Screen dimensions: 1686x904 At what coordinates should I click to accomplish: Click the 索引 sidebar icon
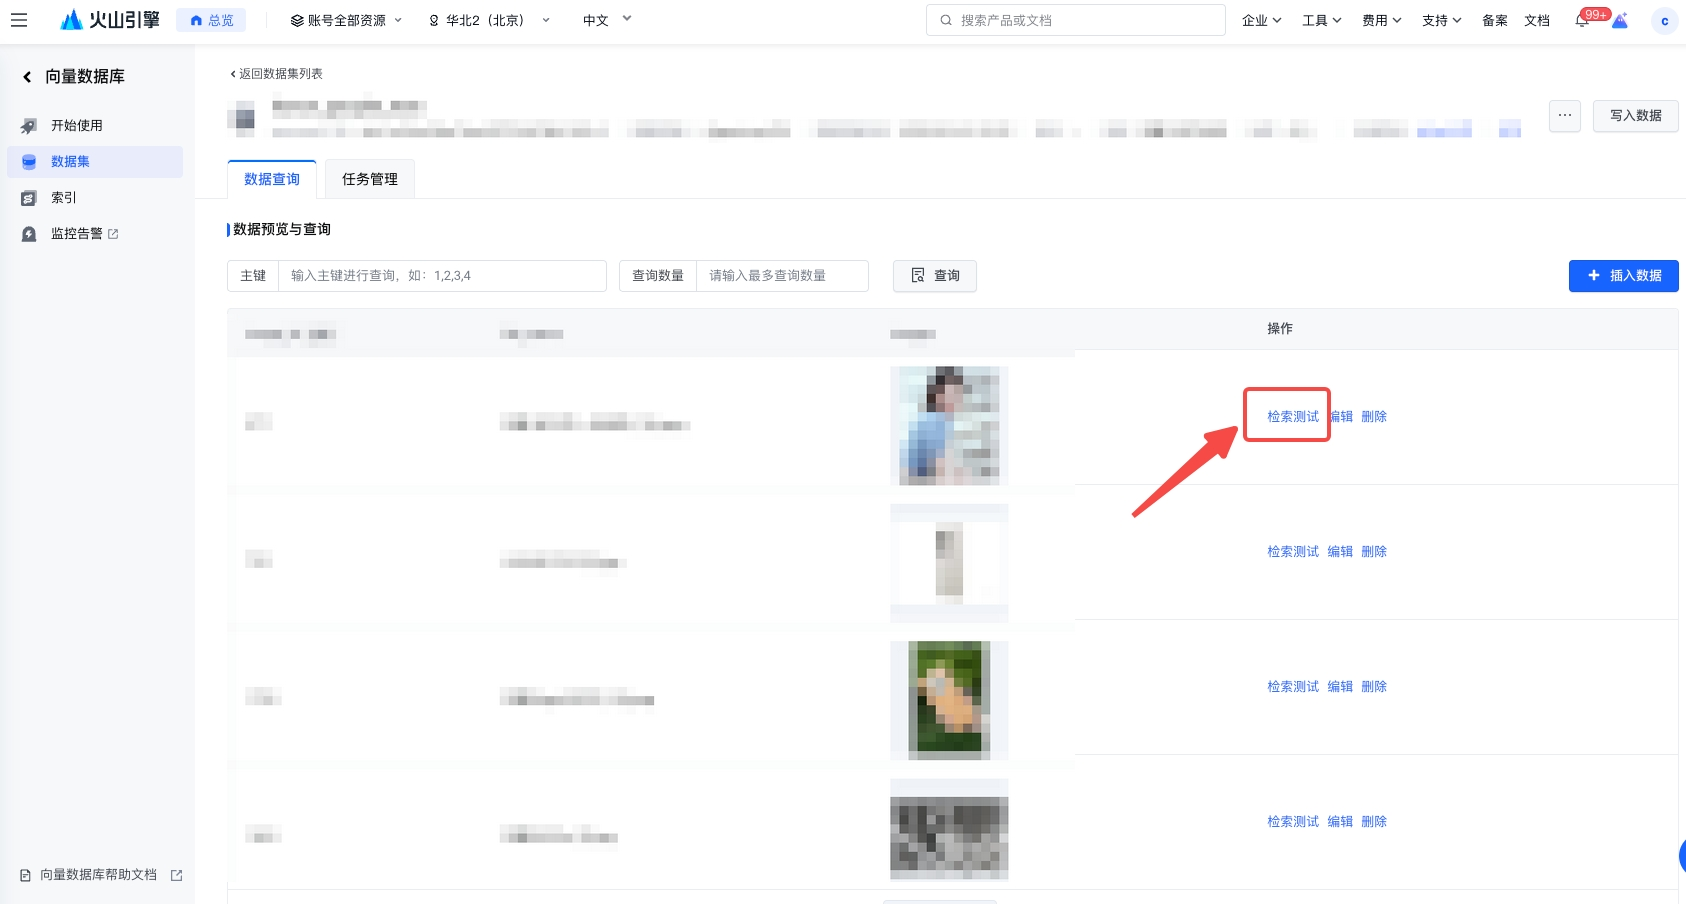click(x=29, y=198)
